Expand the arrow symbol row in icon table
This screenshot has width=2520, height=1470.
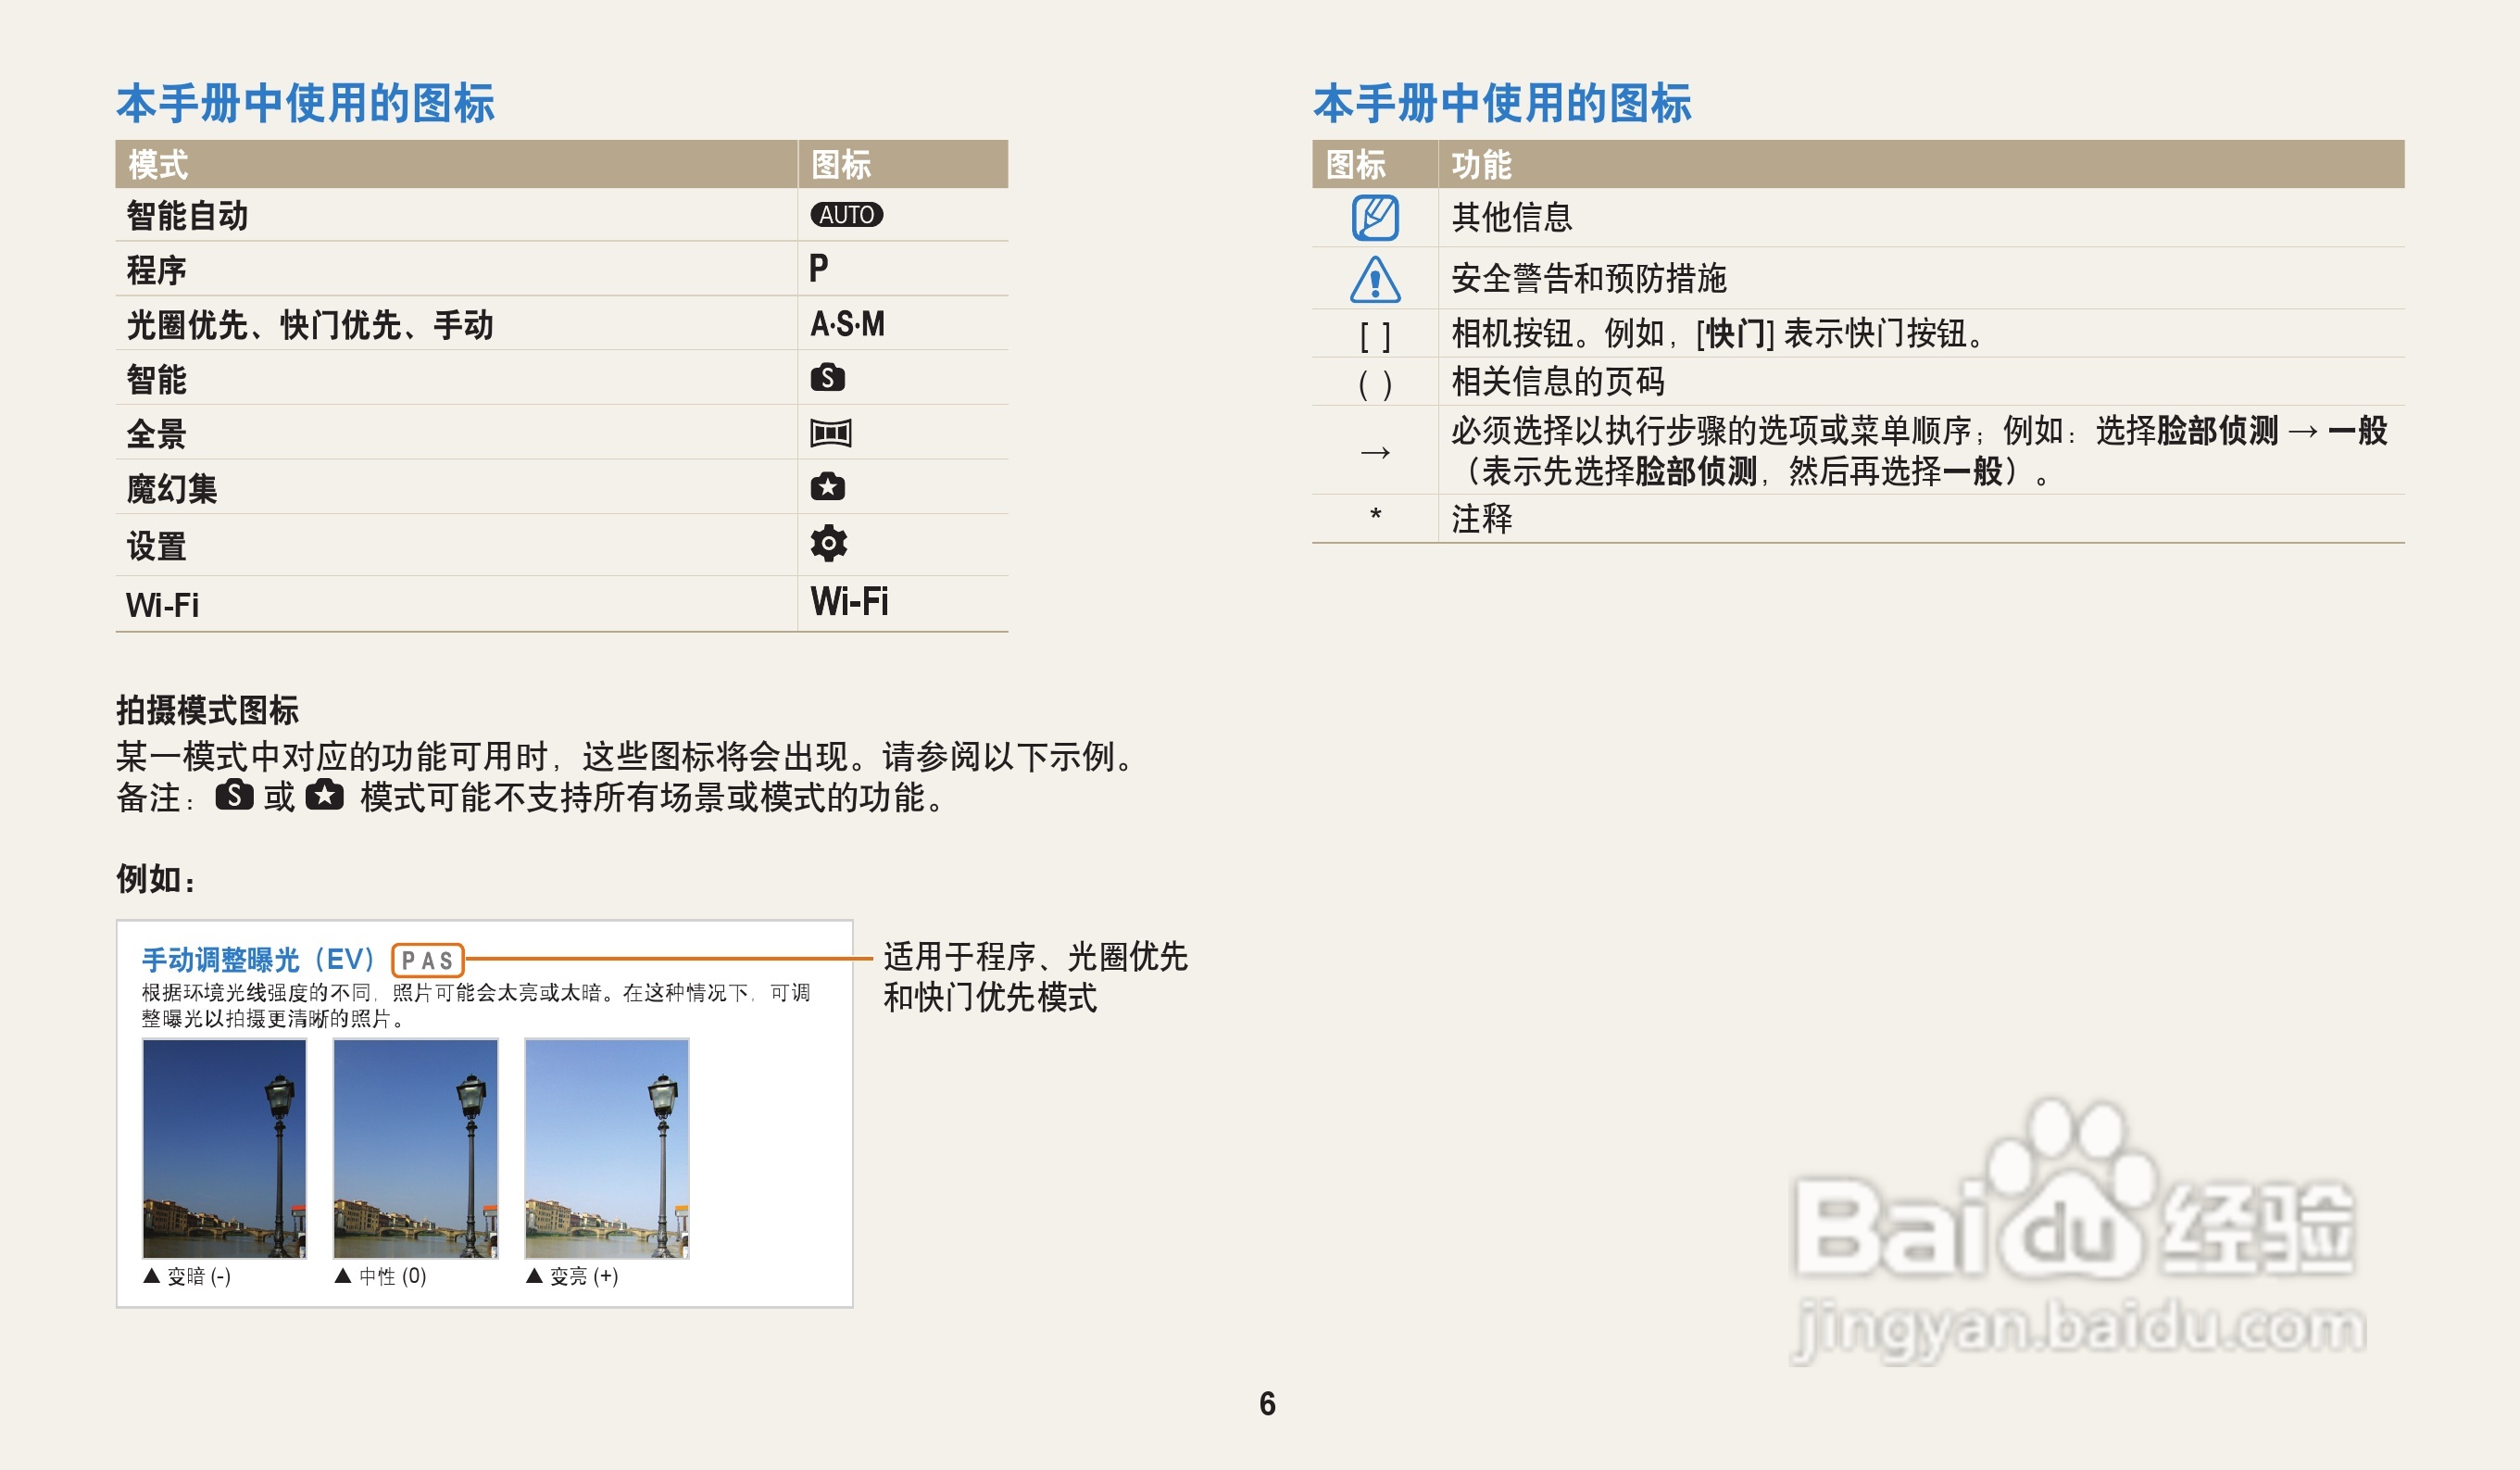(1377, 455)
